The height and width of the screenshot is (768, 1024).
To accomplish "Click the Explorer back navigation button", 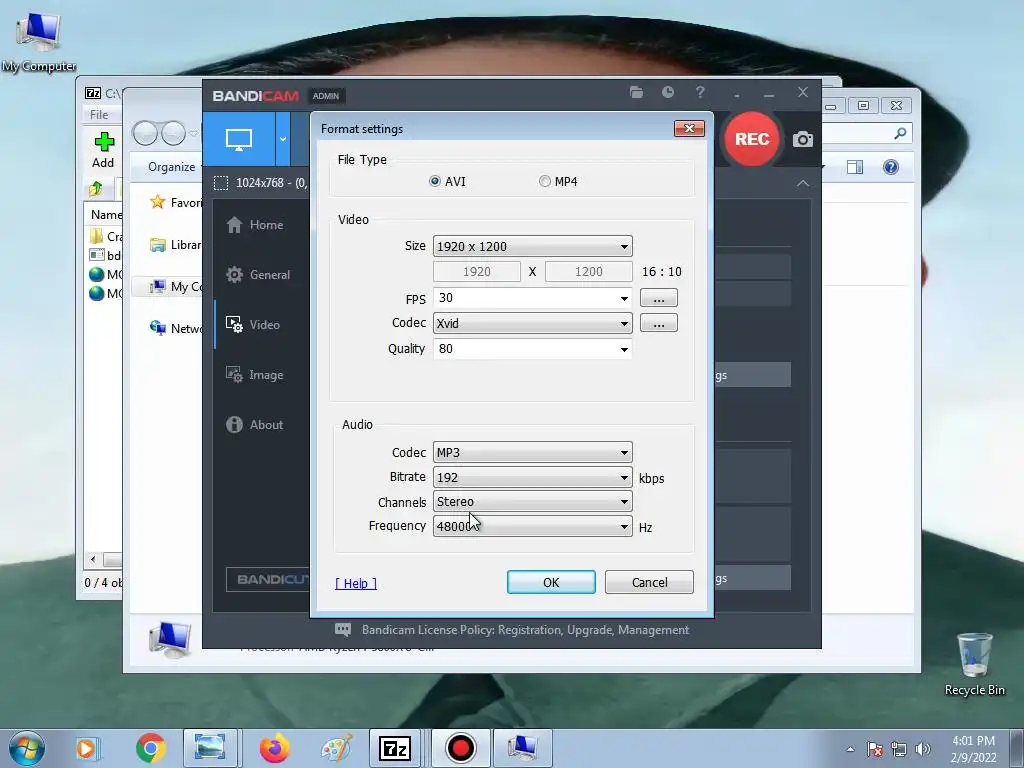I will point(146,133).
